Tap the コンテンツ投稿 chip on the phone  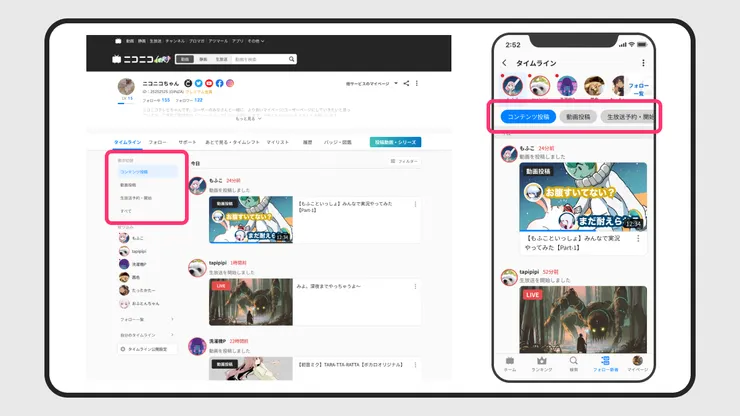528,117
